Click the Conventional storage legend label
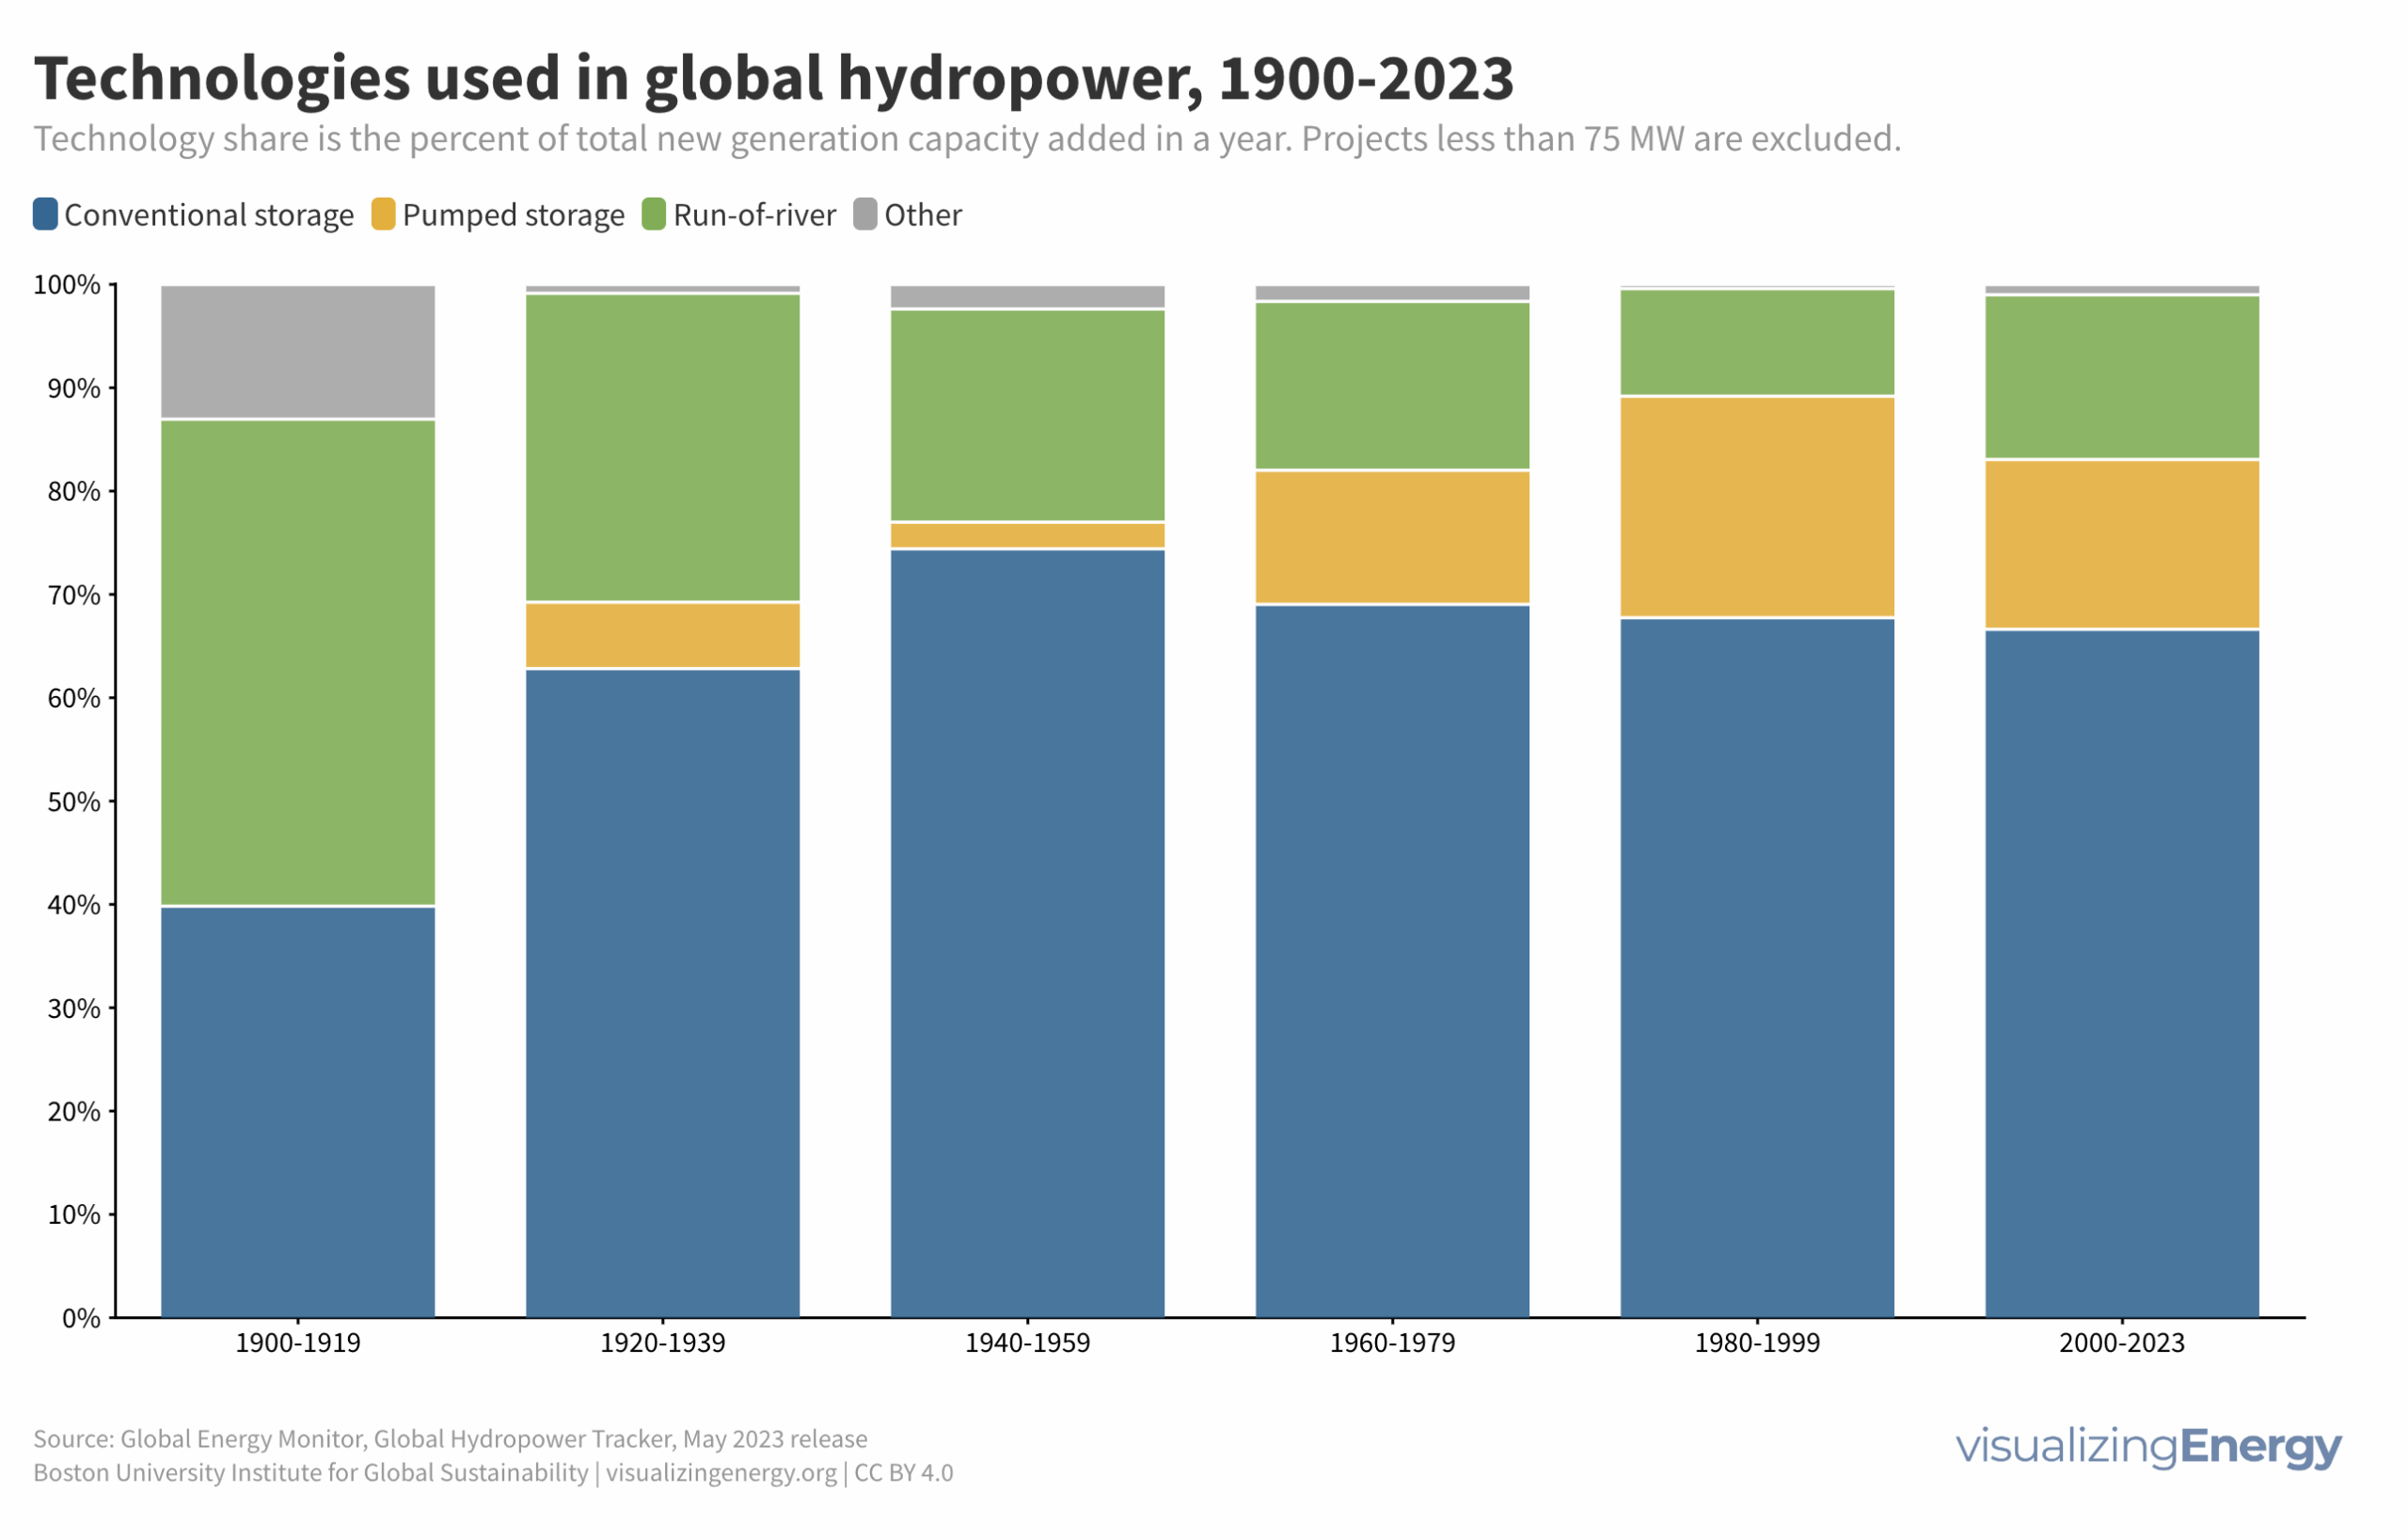This screenshot has height=1540, width=2408. (x=209, y=215)
